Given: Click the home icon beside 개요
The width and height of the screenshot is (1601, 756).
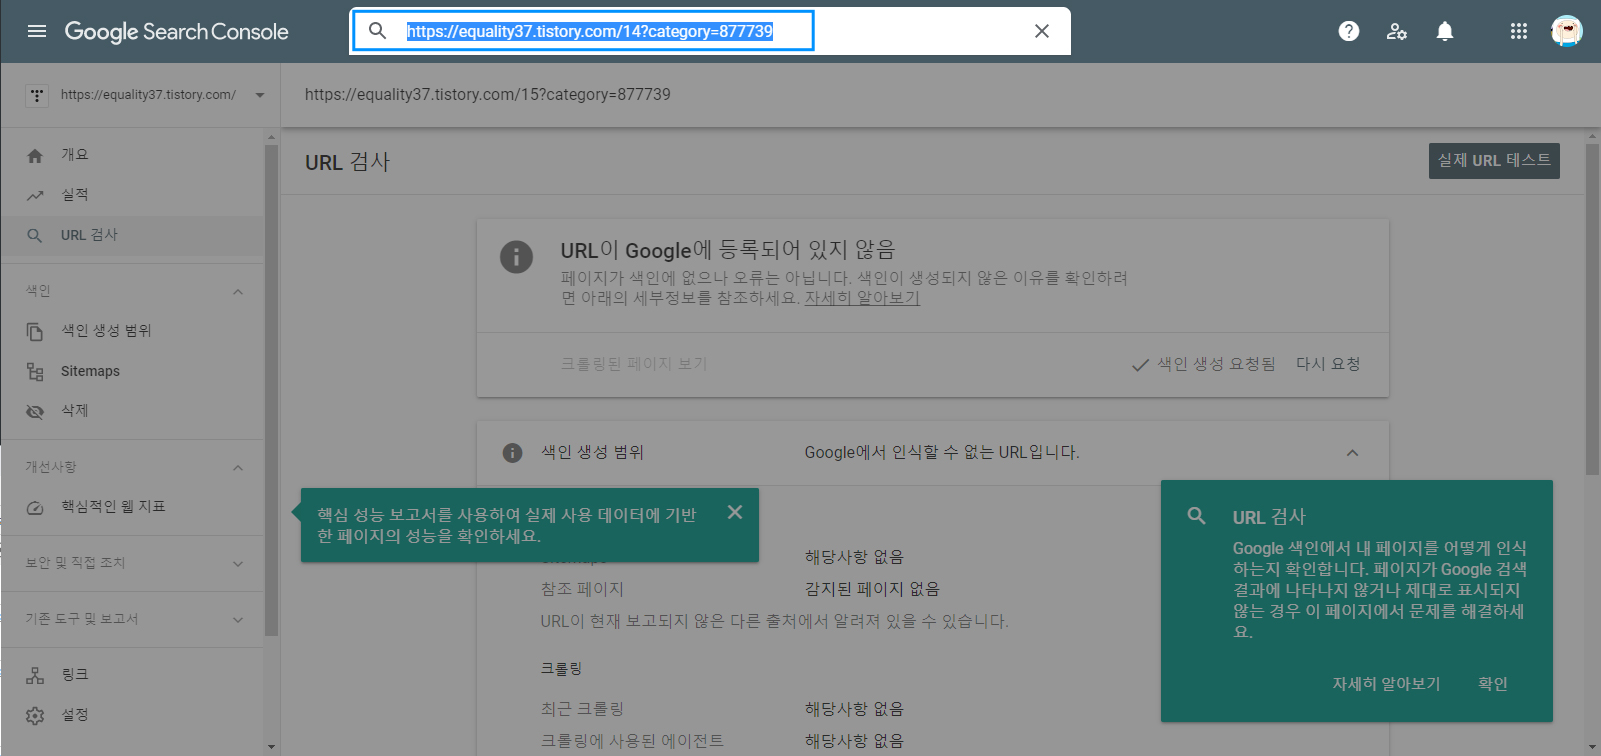Looking at the screenshot, I should (35, 155).
